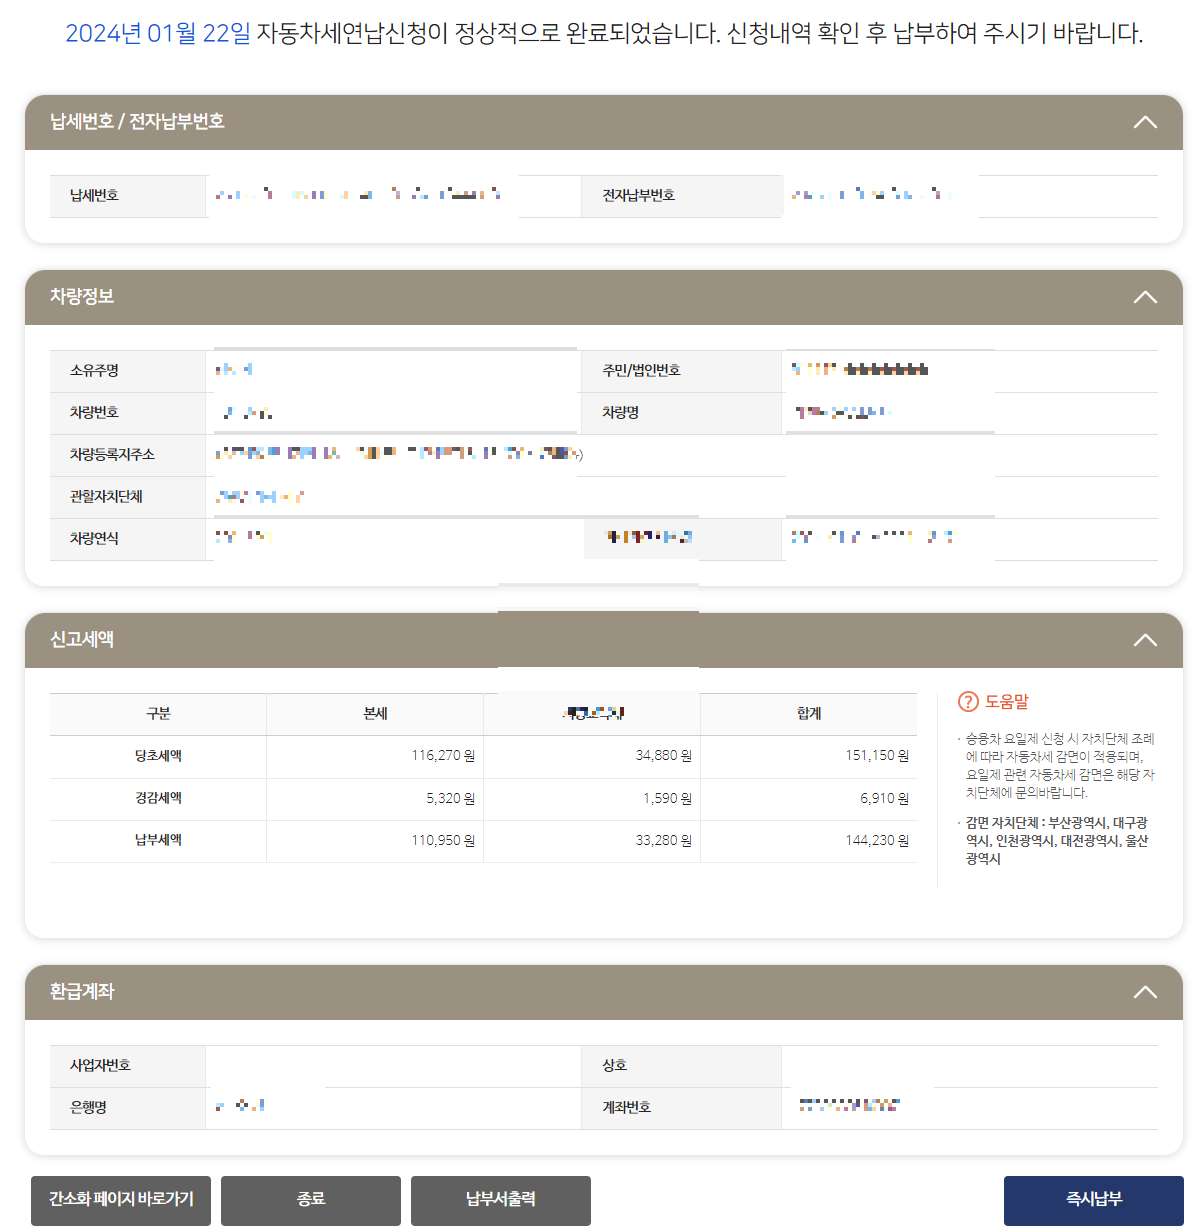
Task: Click the 2024년 01월 22일 date text
Action: tap(155, 33)
